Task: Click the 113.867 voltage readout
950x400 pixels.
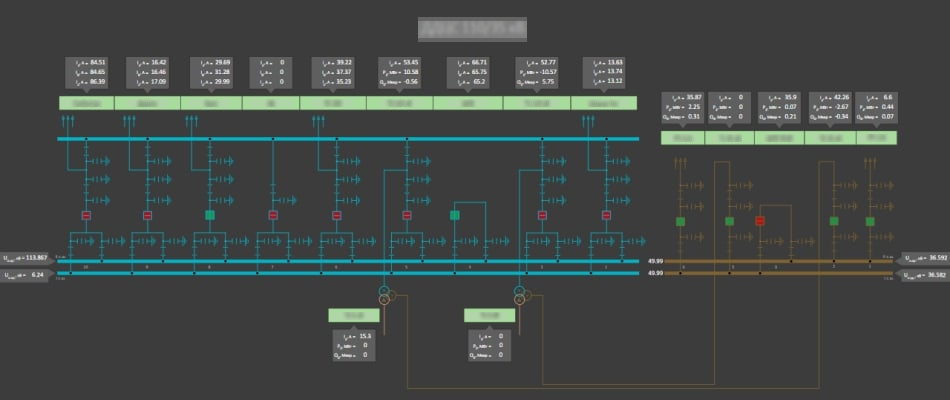Action: coord(29,256)
